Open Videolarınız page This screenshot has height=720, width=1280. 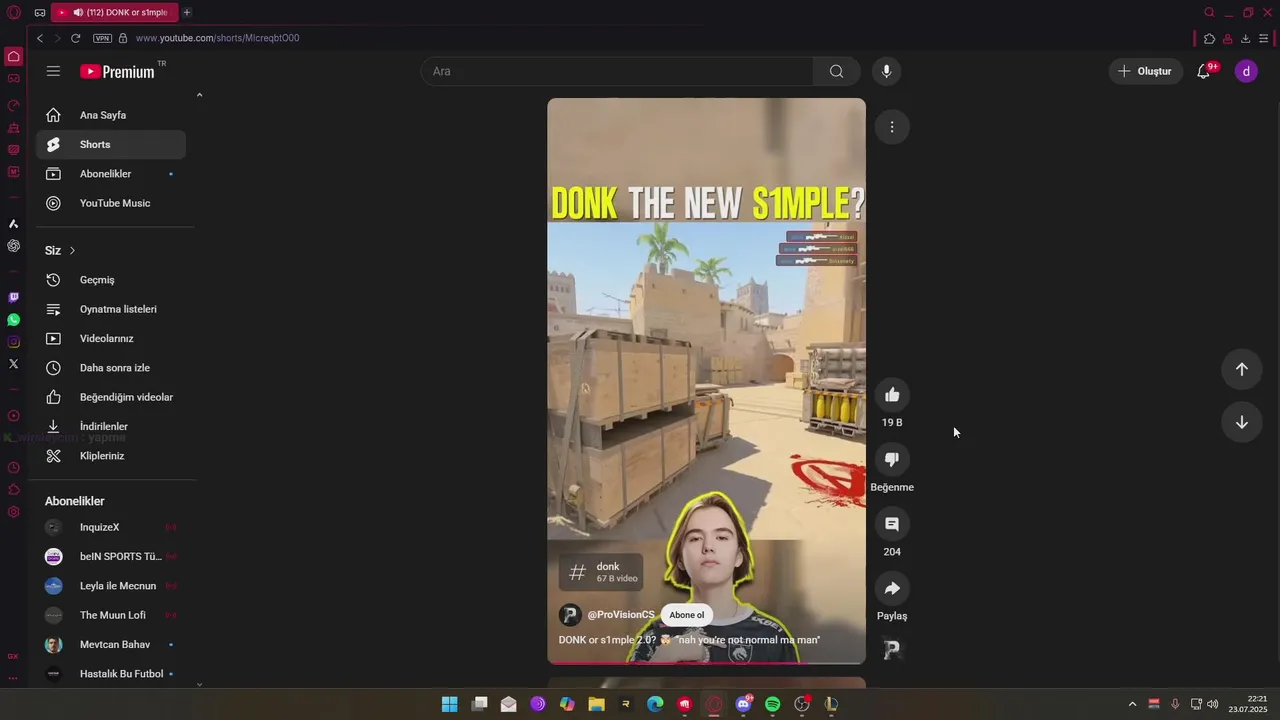point(111,338)
